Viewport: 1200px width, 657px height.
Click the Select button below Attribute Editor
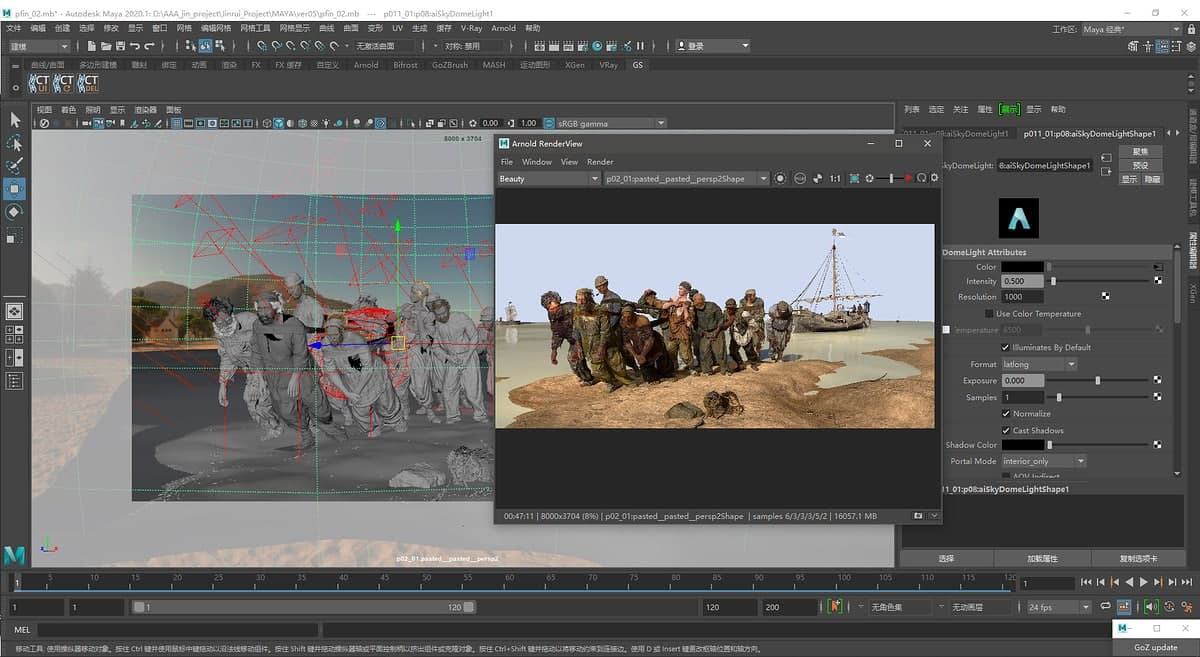click(947, 559)
